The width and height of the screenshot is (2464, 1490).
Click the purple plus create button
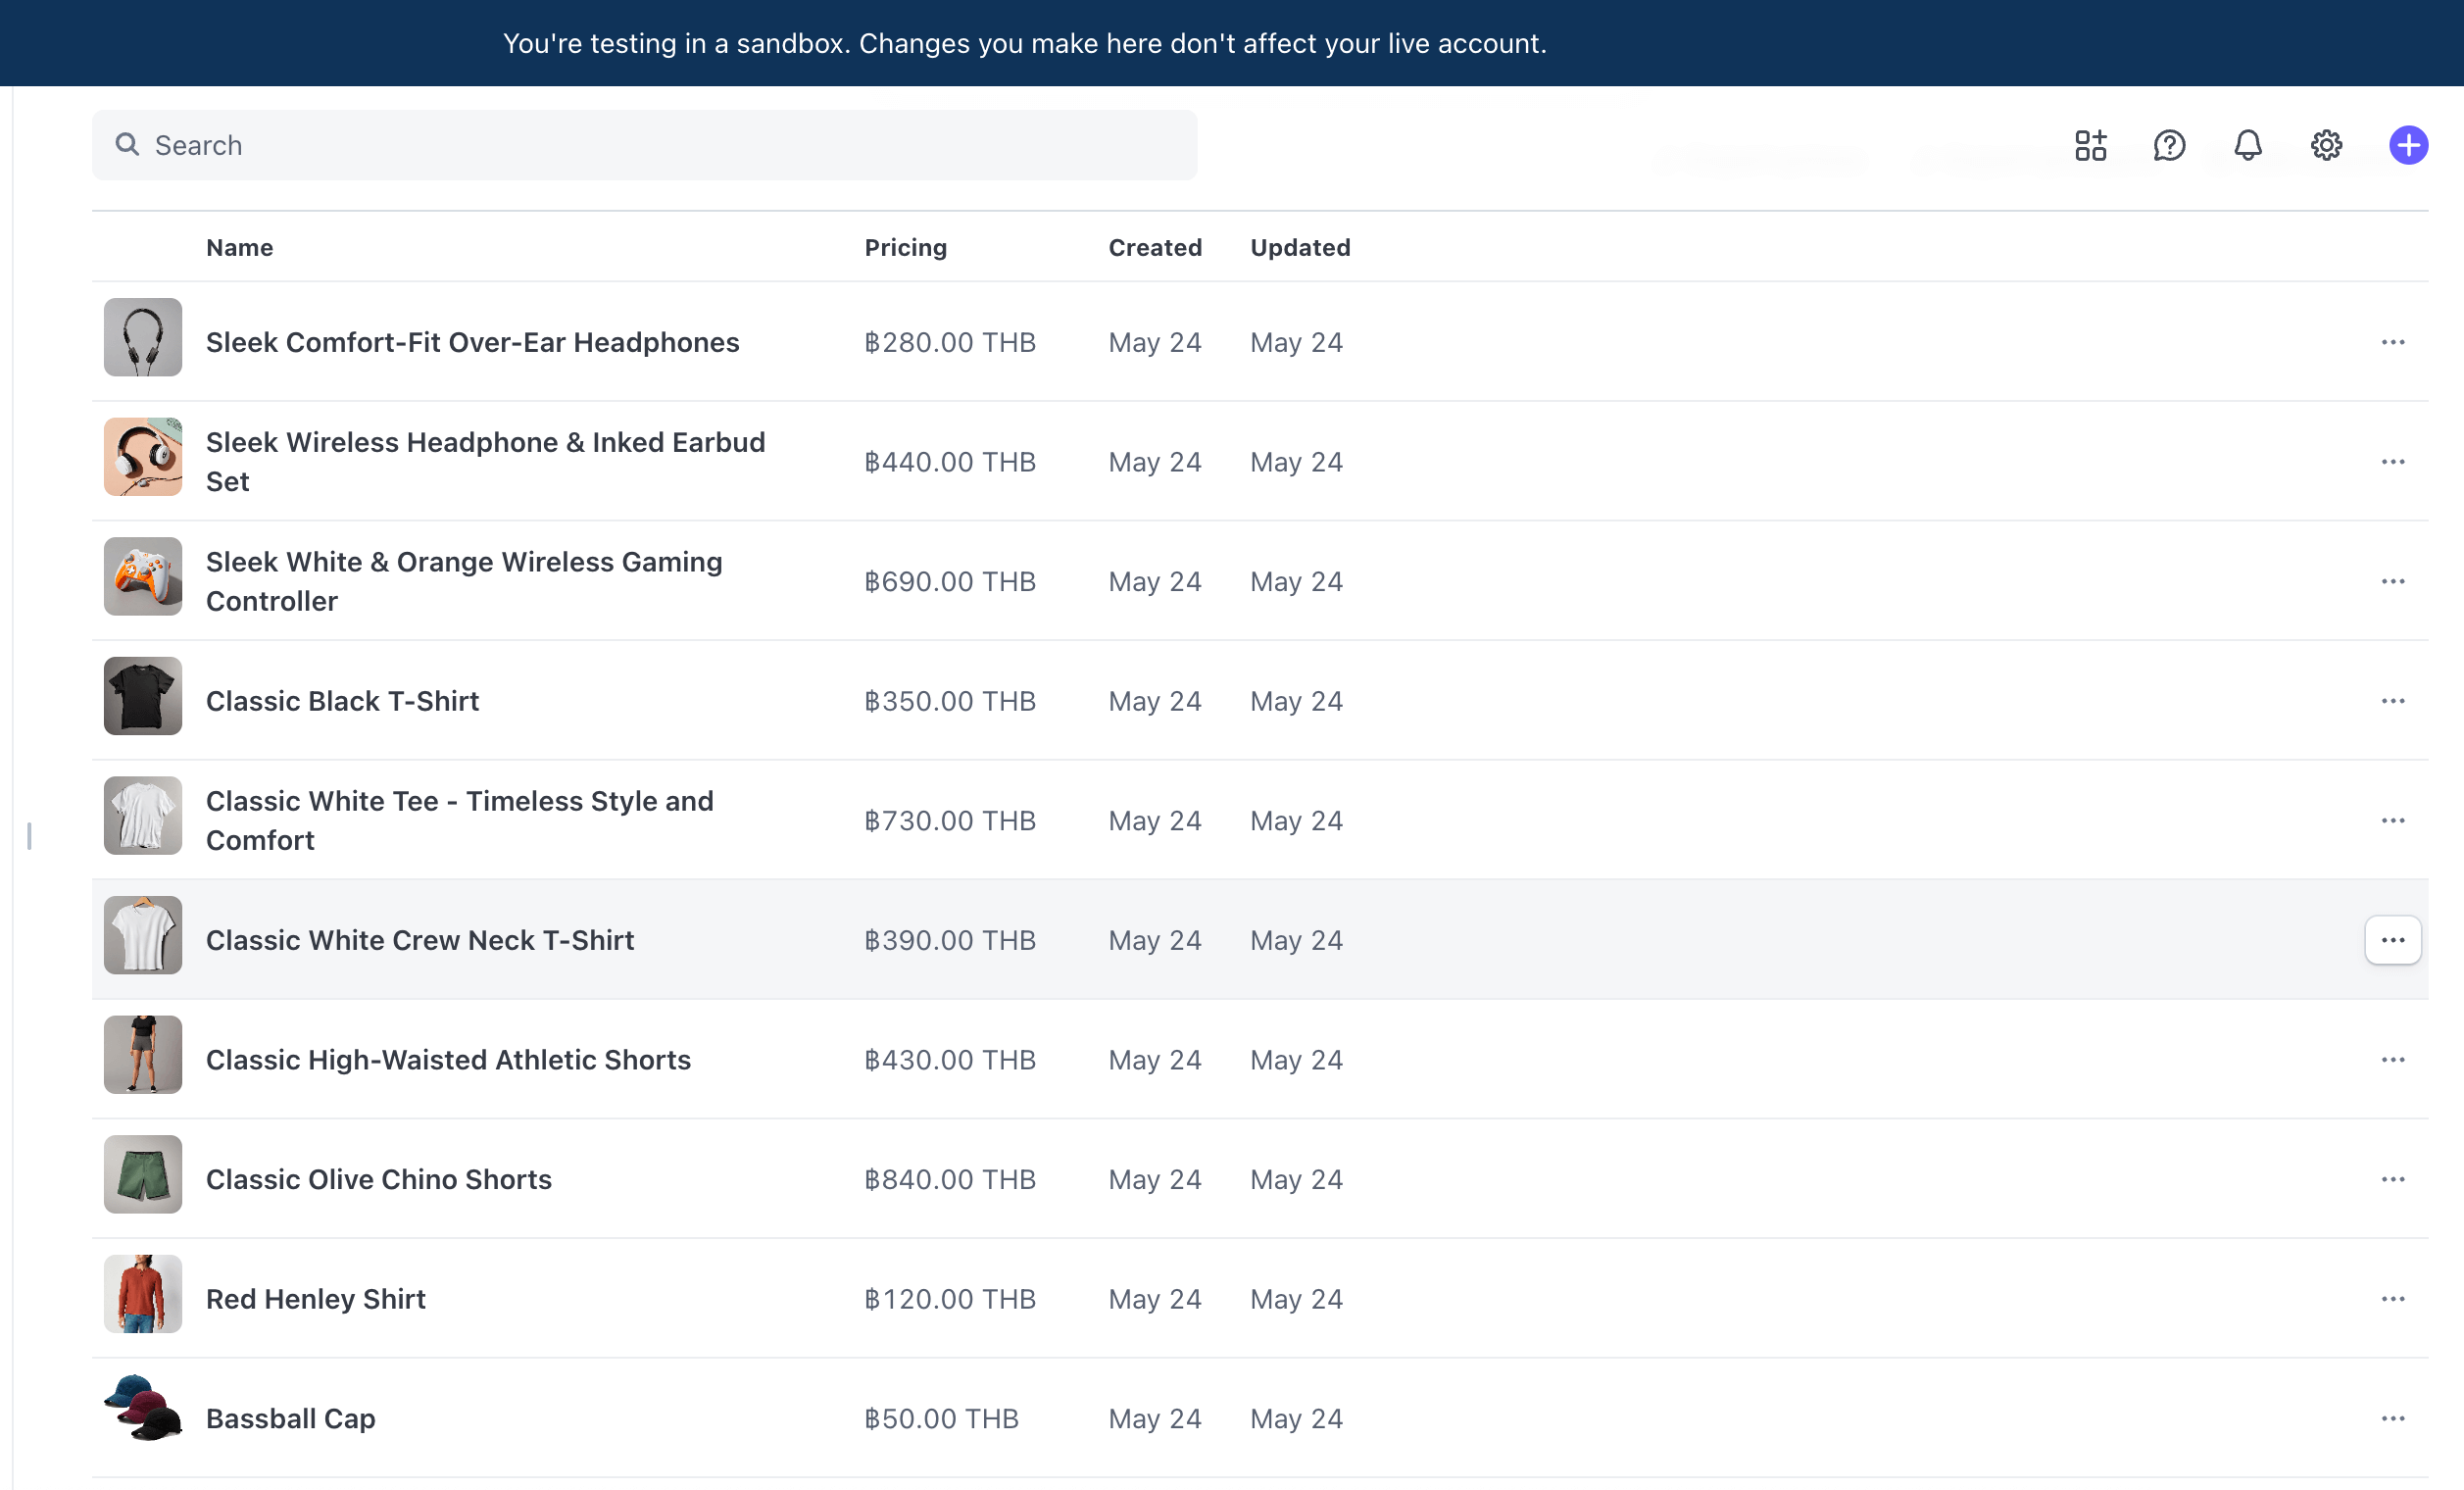pyautogui.click(x=2408, y=146)
